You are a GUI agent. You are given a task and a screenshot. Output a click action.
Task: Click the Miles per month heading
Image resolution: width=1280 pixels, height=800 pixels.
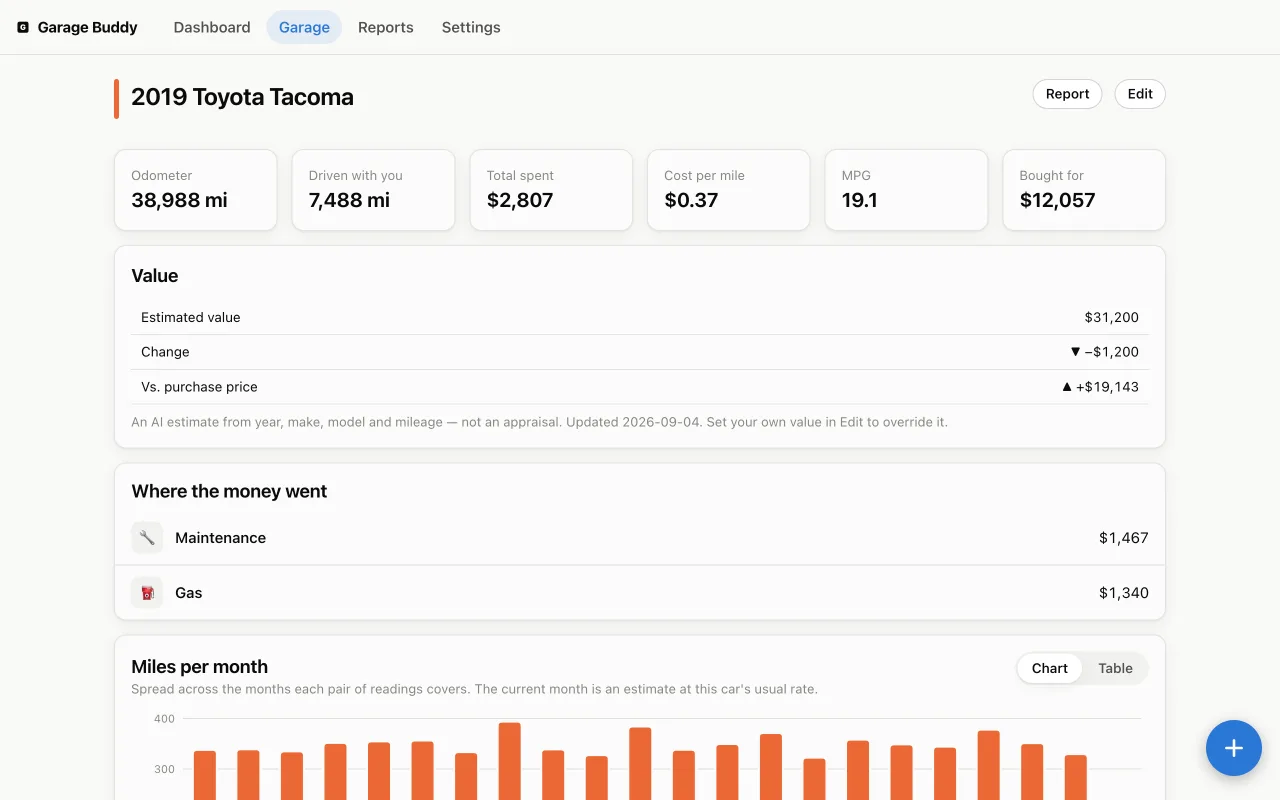pyautogui.click(x=200, y=667)
